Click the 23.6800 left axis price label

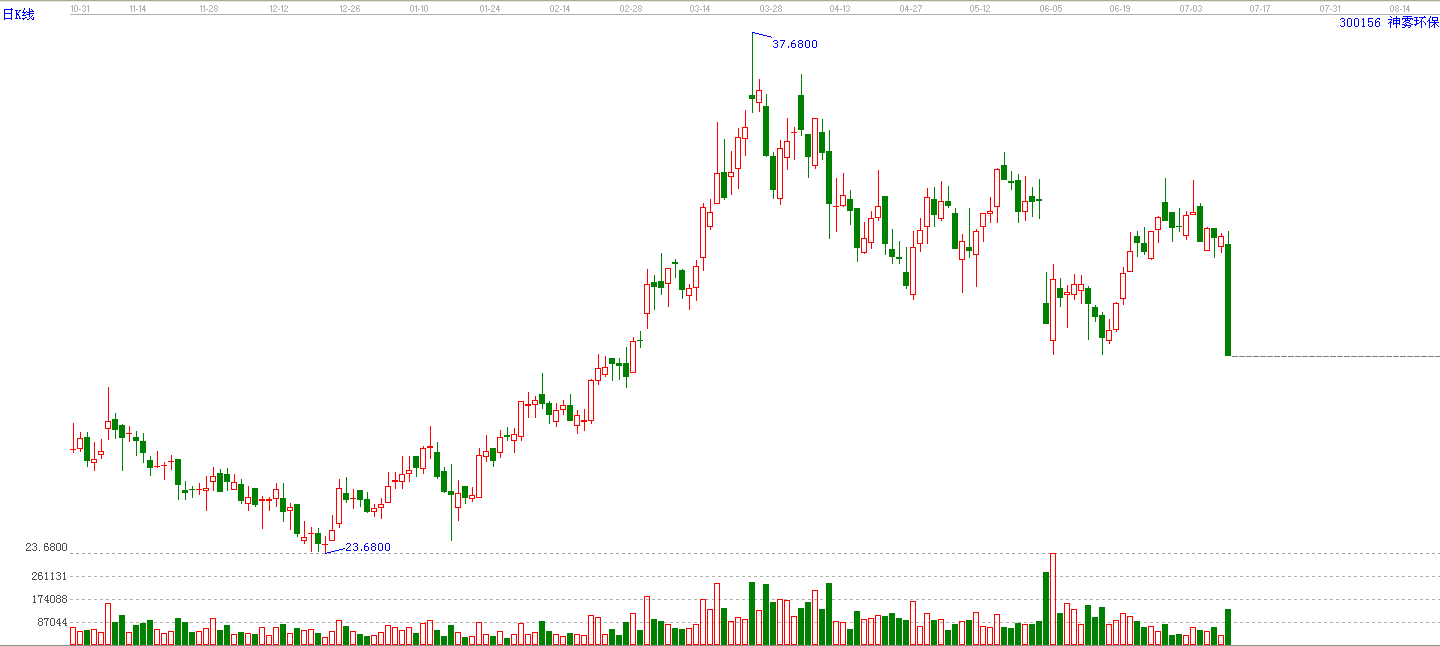(x=46, y=547)
